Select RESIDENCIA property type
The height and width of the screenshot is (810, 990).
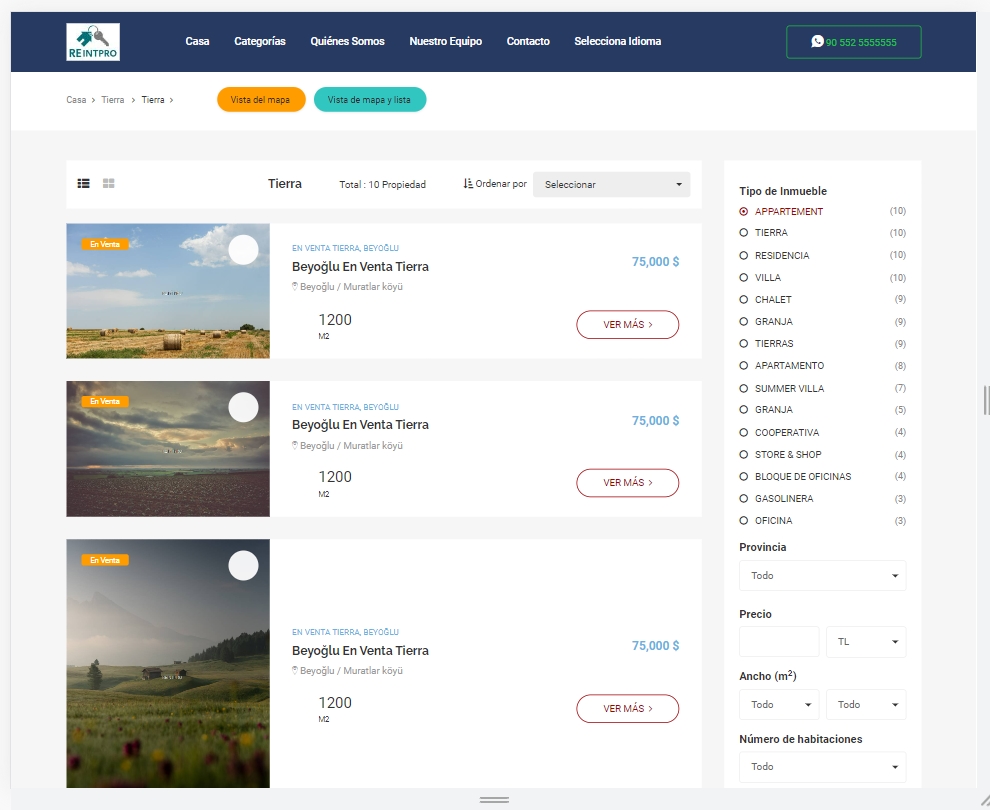pyautogui.click(x=775, y=256)
